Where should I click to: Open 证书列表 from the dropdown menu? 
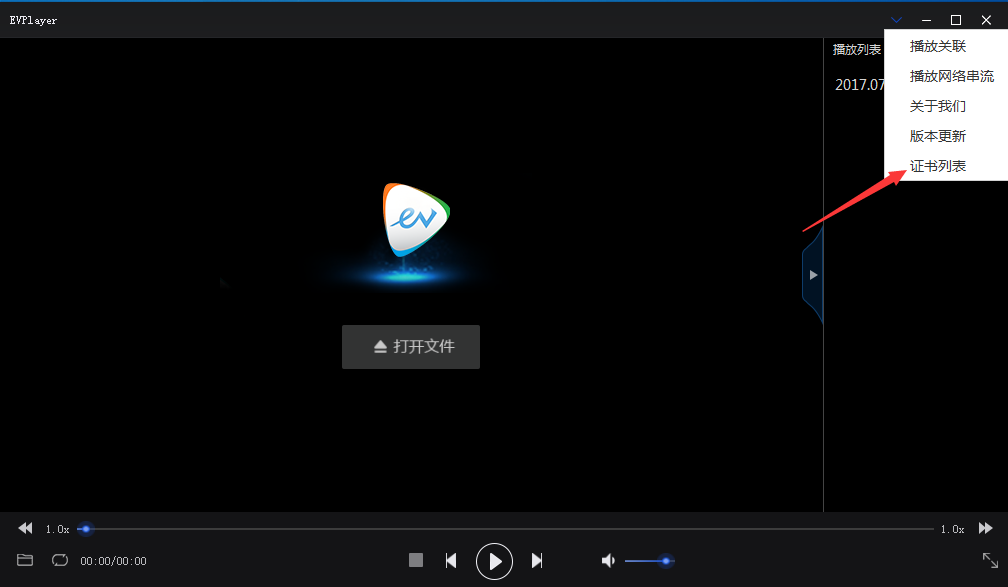click(938, 166)
